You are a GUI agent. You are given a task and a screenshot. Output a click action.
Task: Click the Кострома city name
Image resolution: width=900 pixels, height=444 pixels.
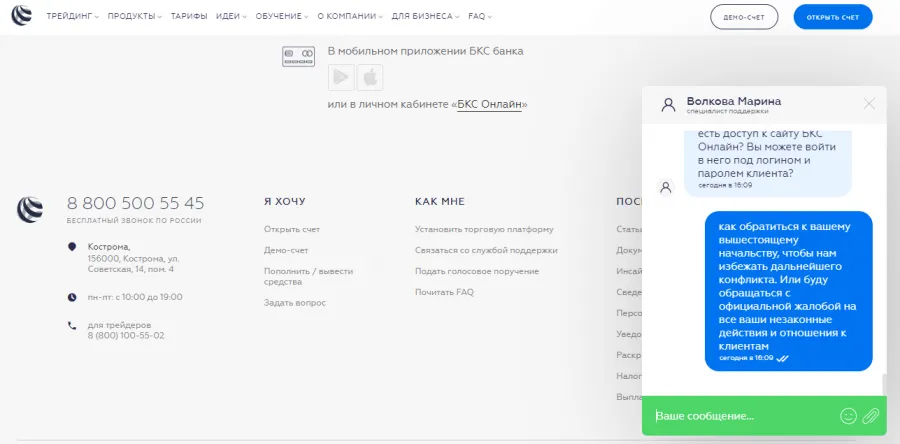point(109,247)
